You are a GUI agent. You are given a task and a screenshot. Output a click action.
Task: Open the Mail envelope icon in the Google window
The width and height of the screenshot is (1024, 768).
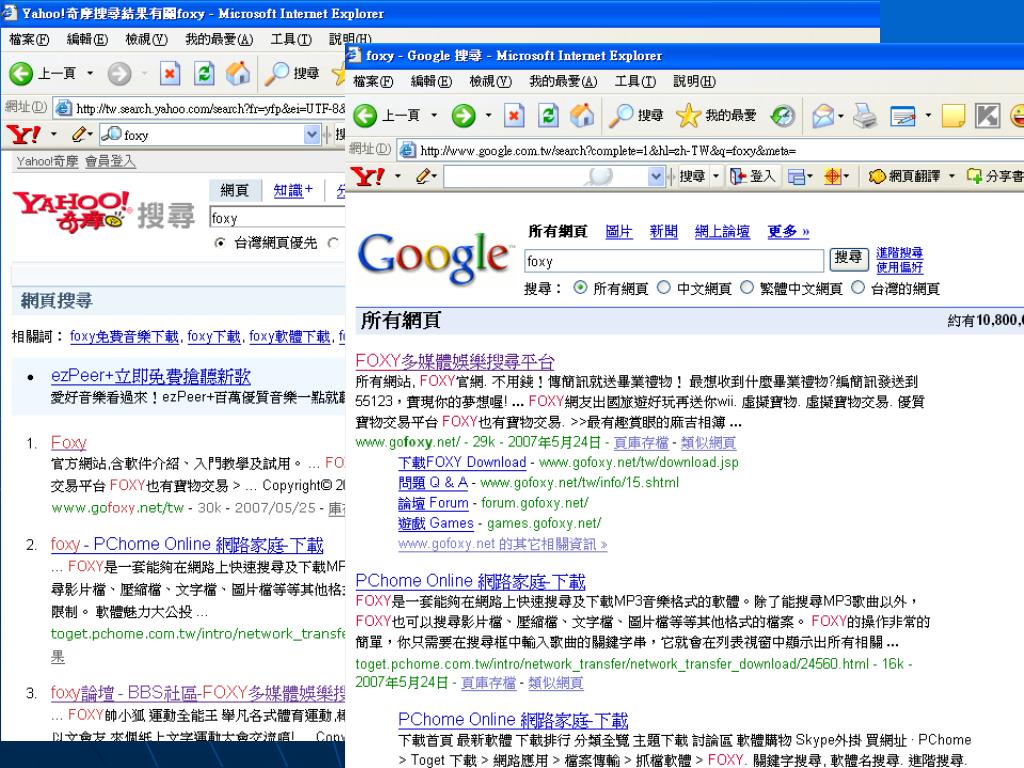point(823,116)
